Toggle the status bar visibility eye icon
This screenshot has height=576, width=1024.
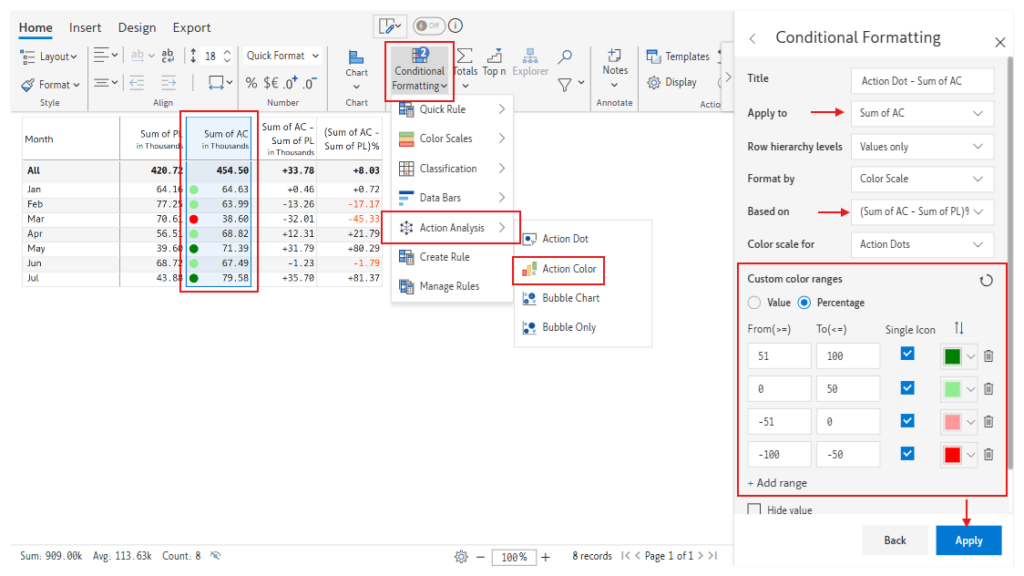pyautogui.click(x=215, y=556)
